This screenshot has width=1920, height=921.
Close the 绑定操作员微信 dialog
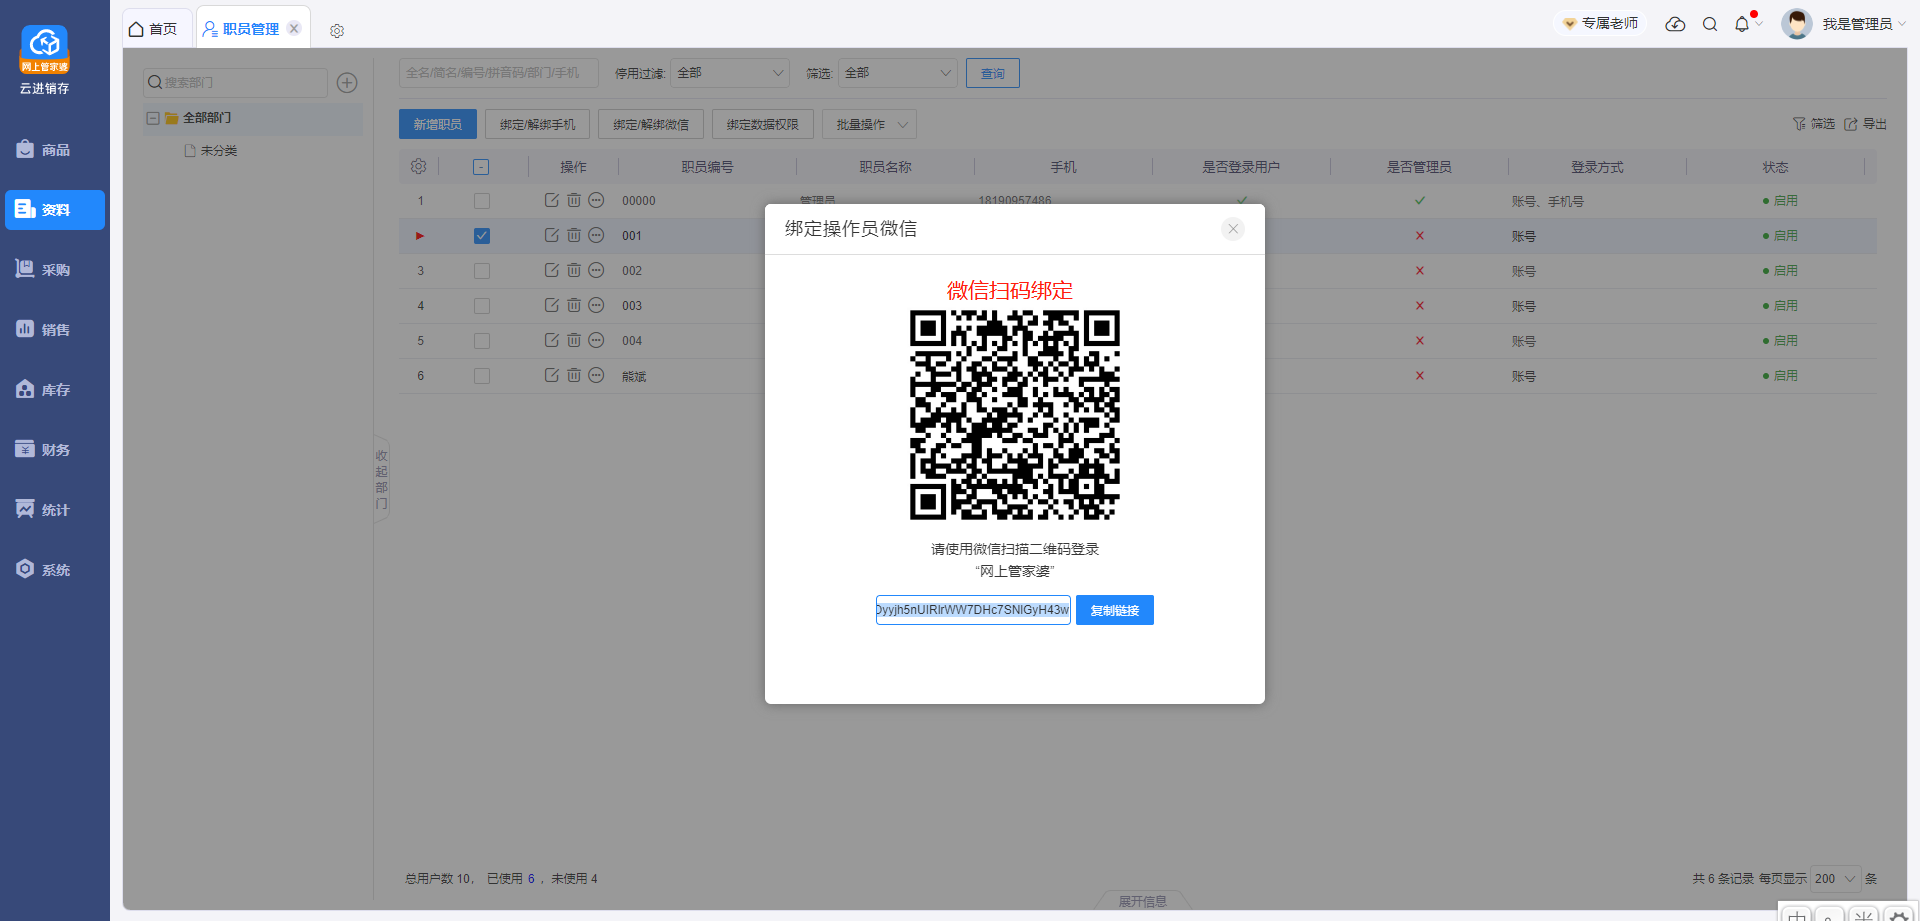point(1233,229)
